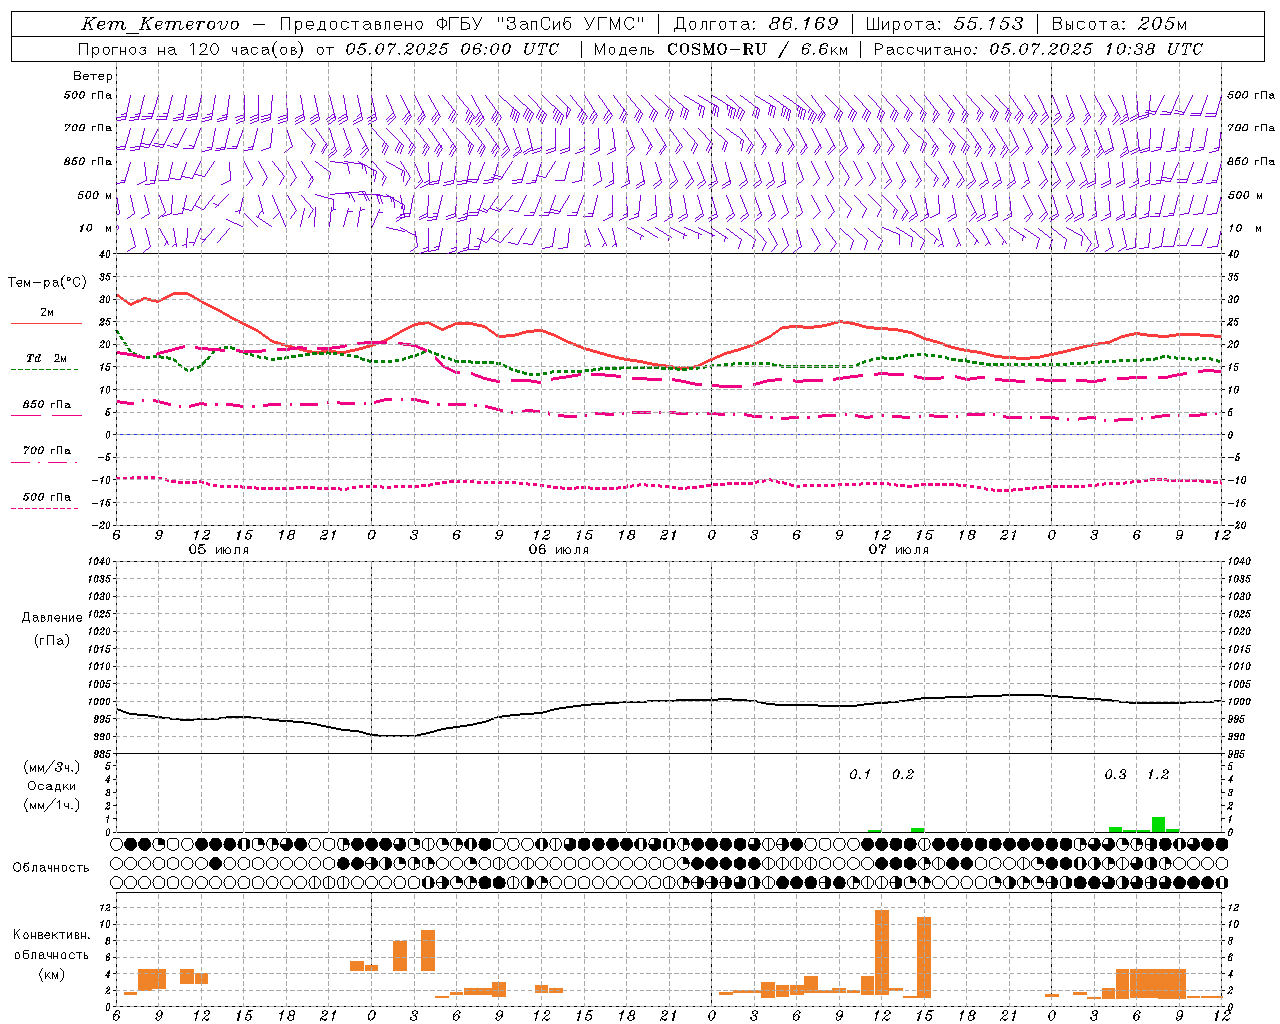Click the 0.2 precipitation amount

[x=903, y=775]
